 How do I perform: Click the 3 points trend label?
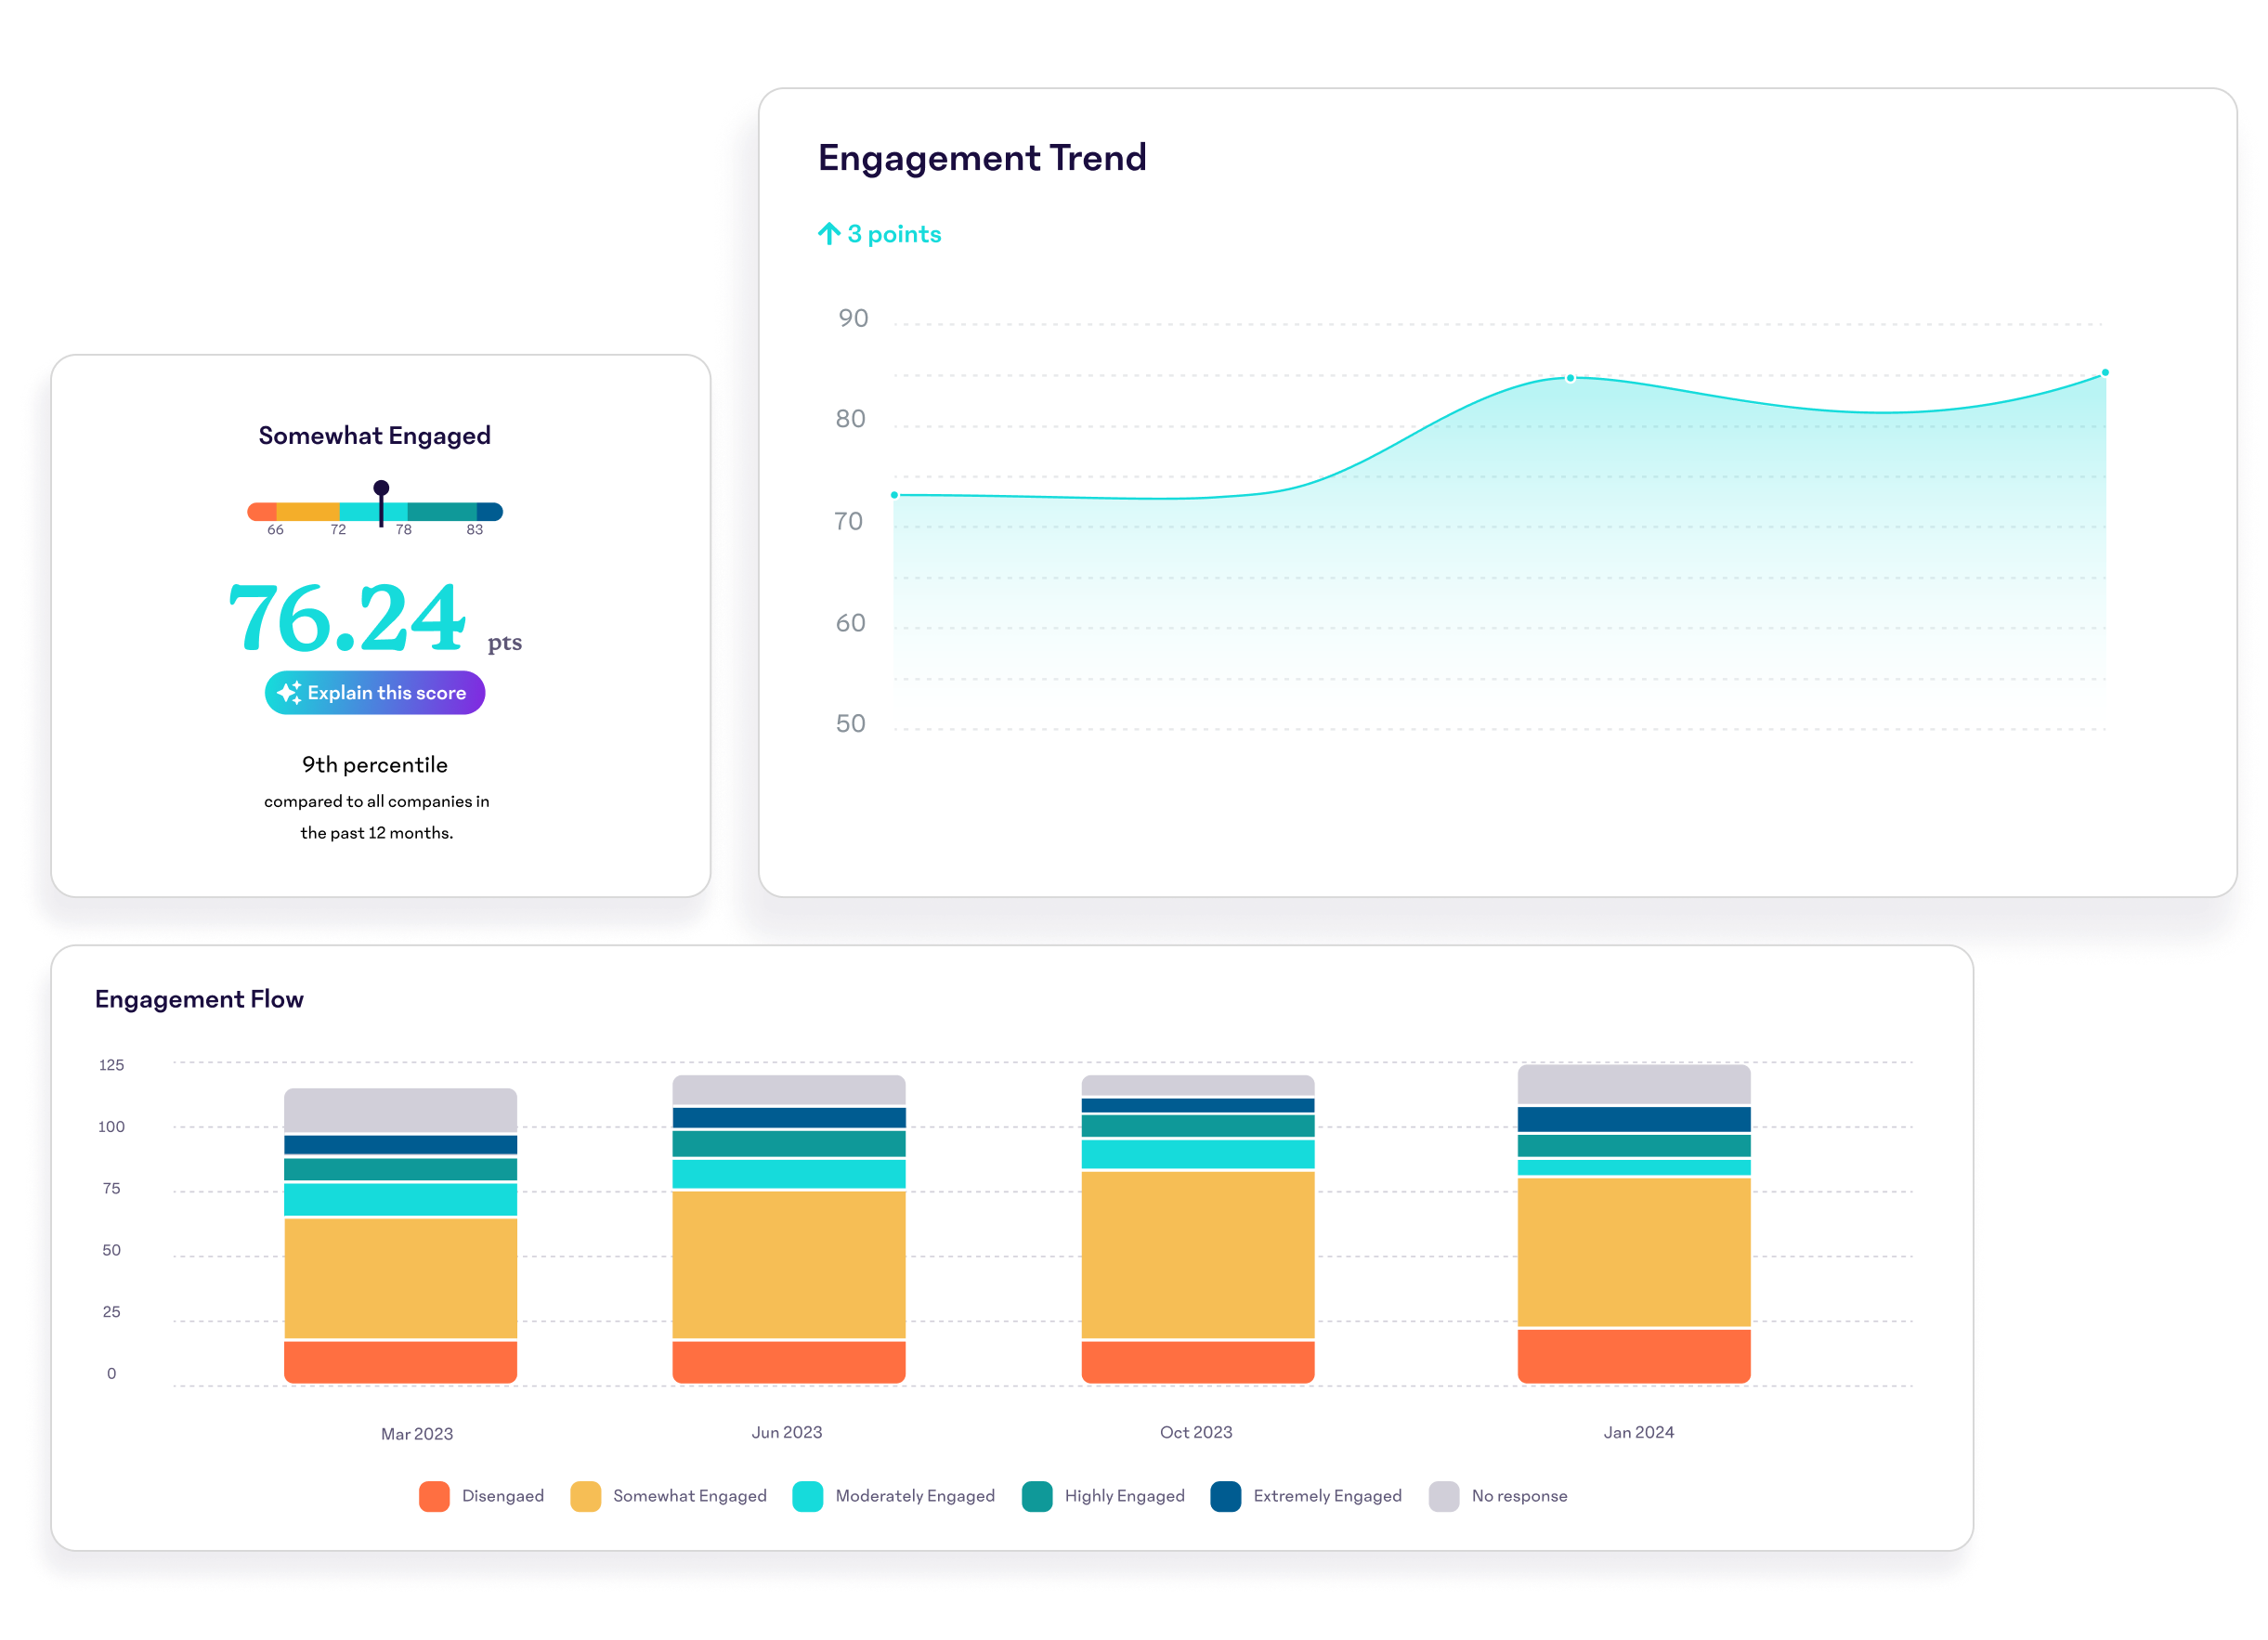point(894,234)
